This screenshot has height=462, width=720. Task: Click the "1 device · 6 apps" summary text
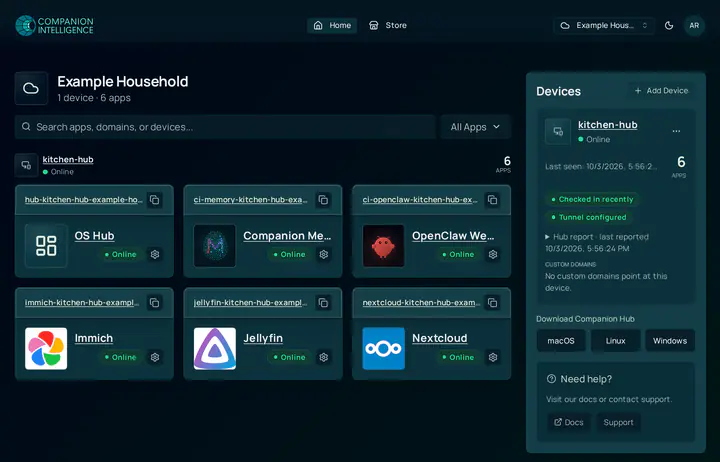94,98
